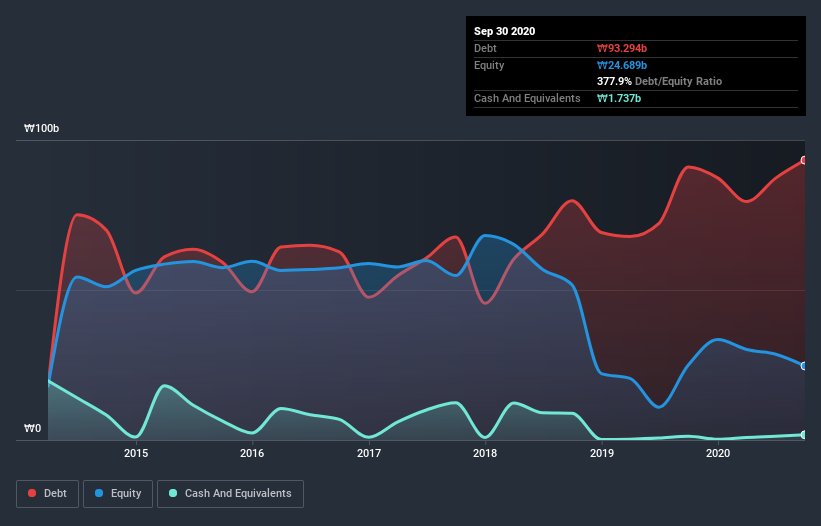Image resolution: width=821 pixels, height=526 pixels.
Task: Click the ₩0 y-axis label
Action: 32,428
